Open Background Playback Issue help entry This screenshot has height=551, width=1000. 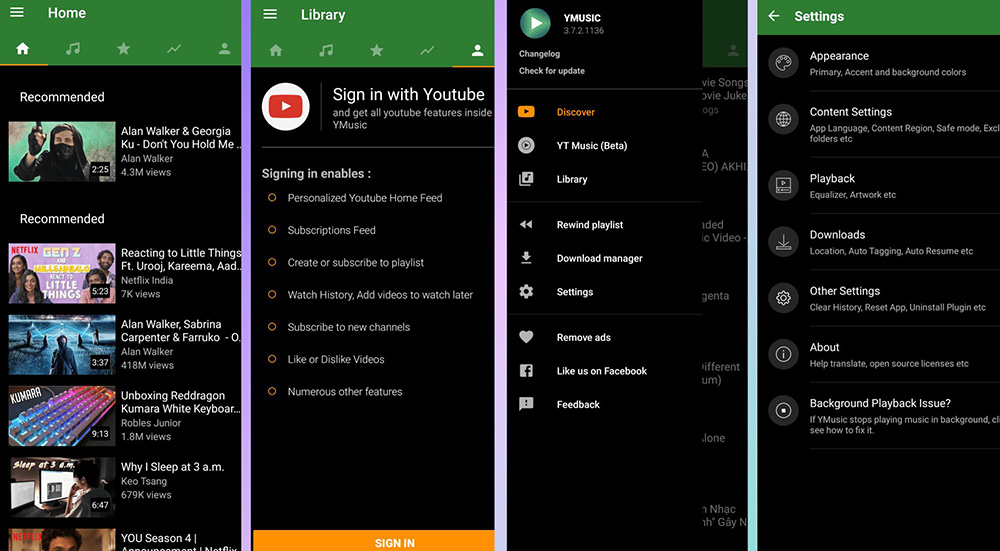880,410
